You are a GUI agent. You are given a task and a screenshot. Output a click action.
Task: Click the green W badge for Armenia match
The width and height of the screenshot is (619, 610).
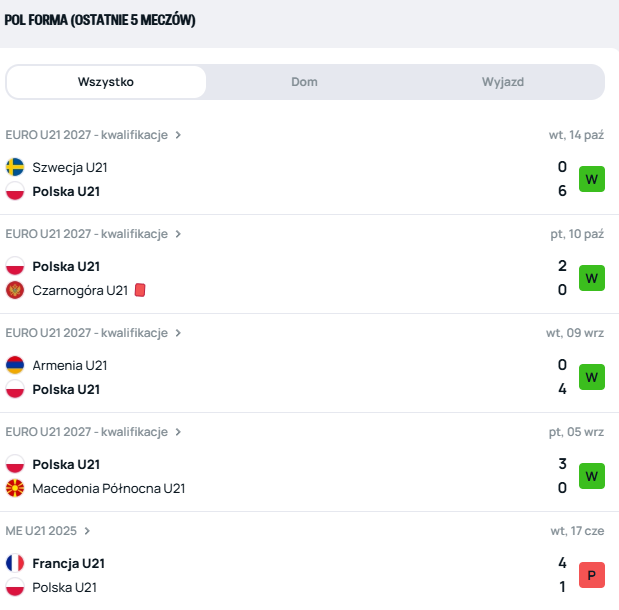point(592,377)
